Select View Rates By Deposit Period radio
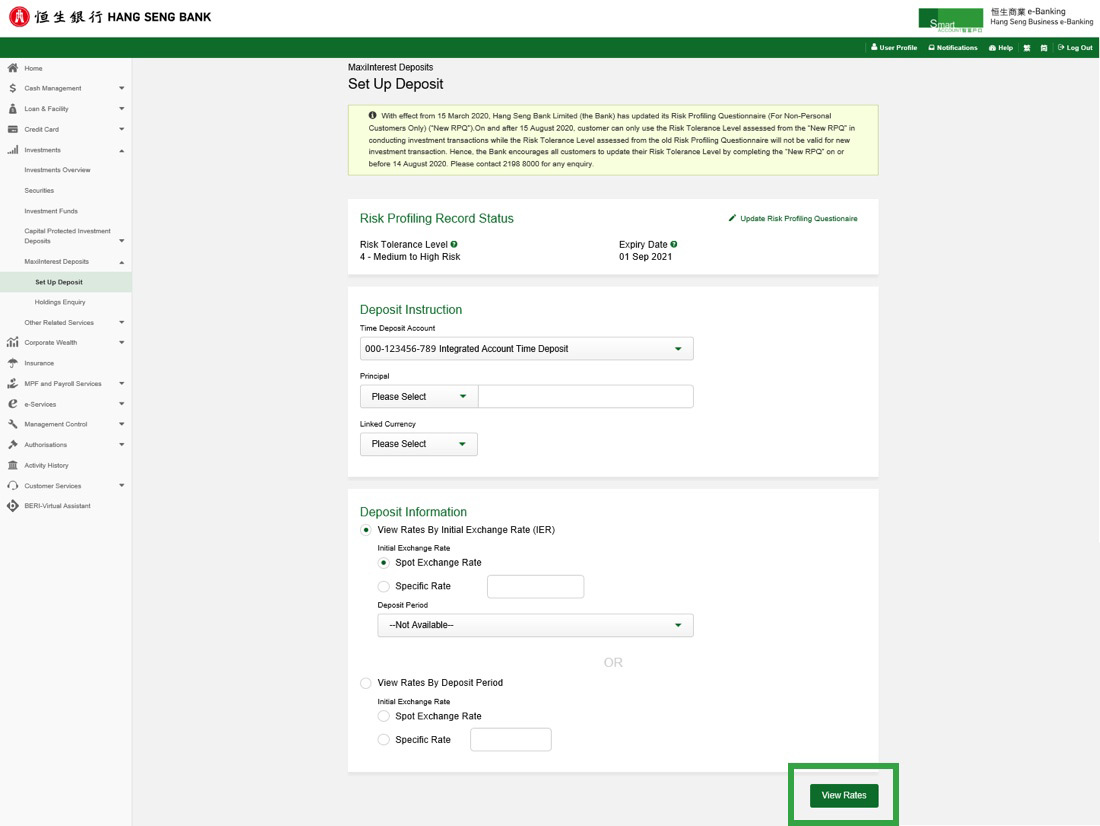1100x826 pixels. point(366,683)
